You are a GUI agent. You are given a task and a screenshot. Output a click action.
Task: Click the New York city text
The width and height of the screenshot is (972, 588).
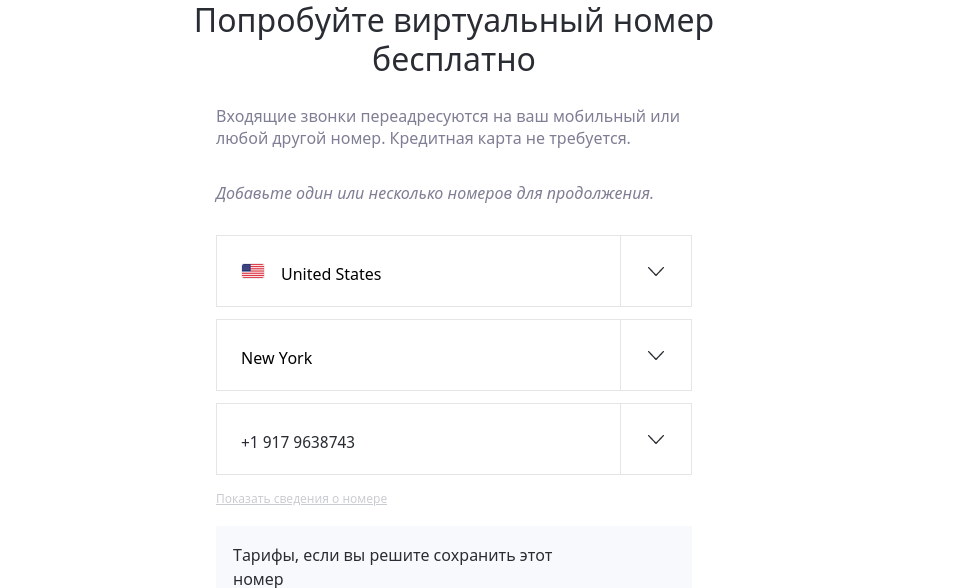click(x=276, y=358)
